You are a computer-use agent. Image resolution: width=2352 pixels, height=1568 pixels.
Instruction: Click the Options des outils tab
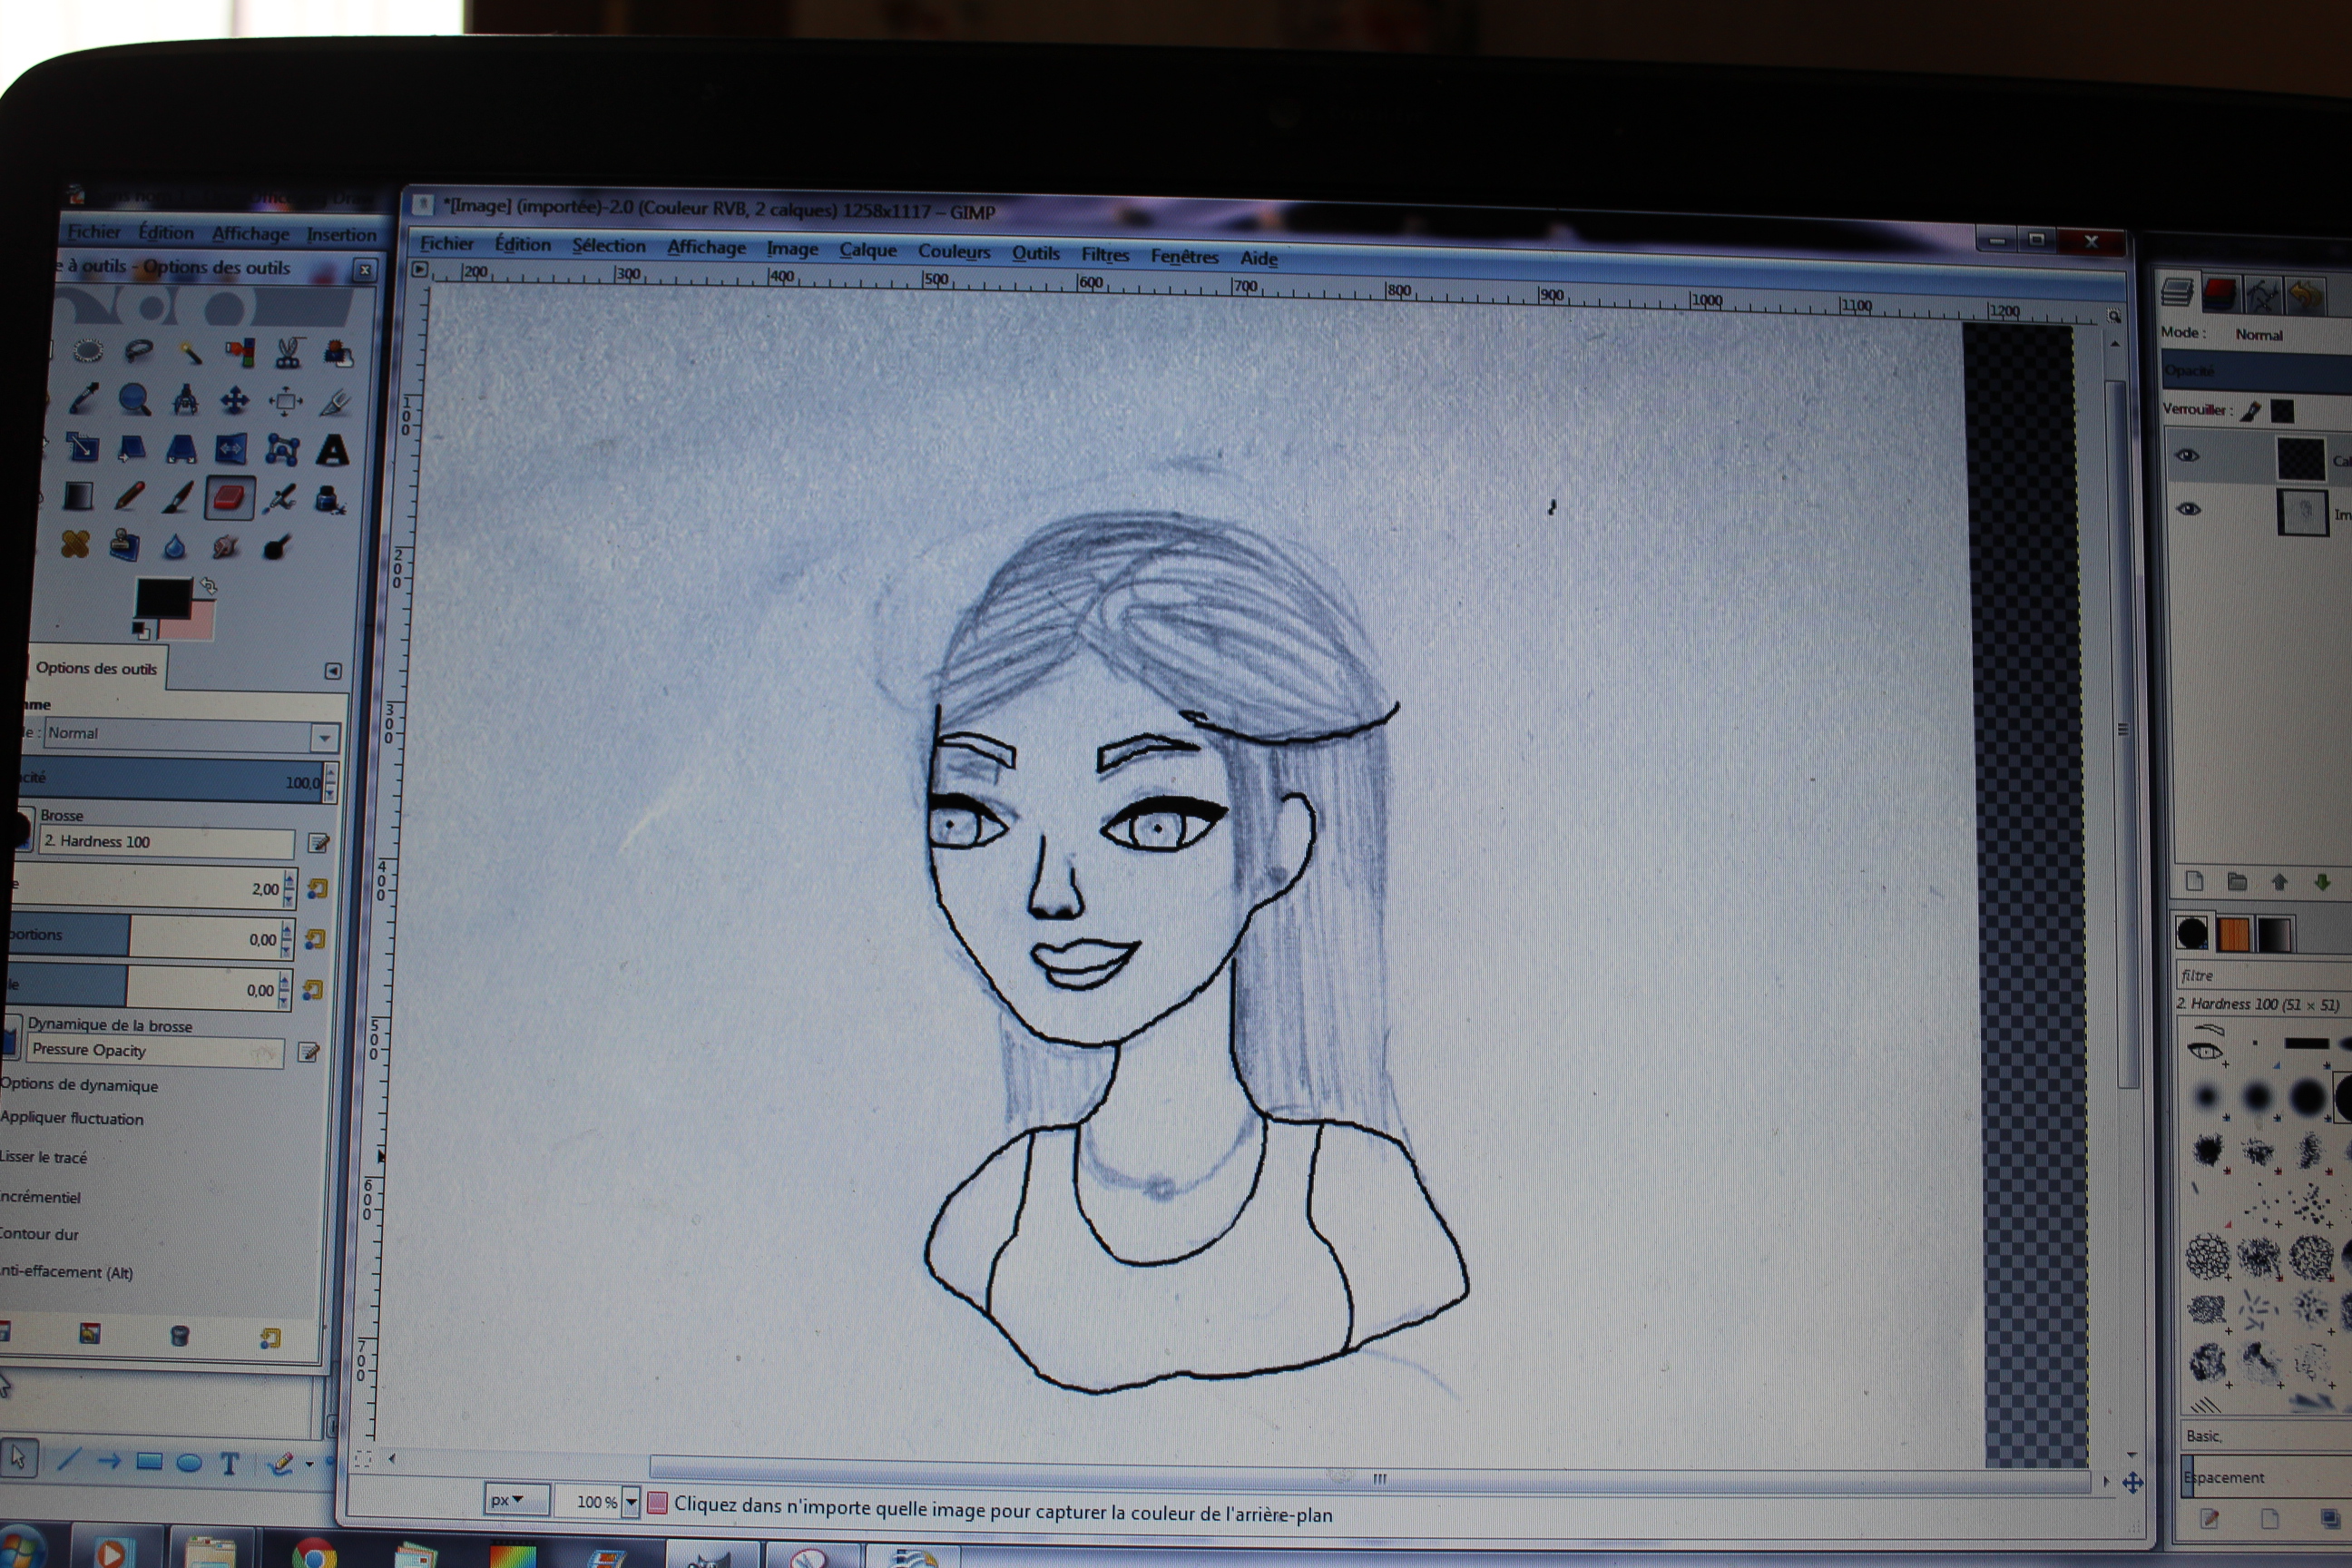[96, 668]
